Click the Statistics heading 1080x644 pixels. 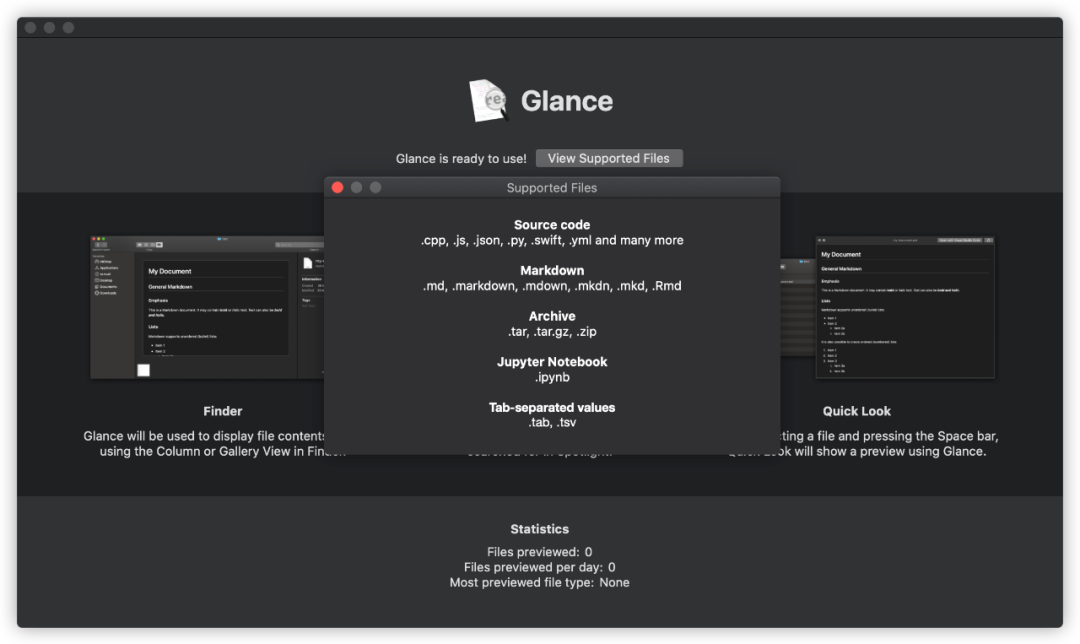[x=539, y=529]
